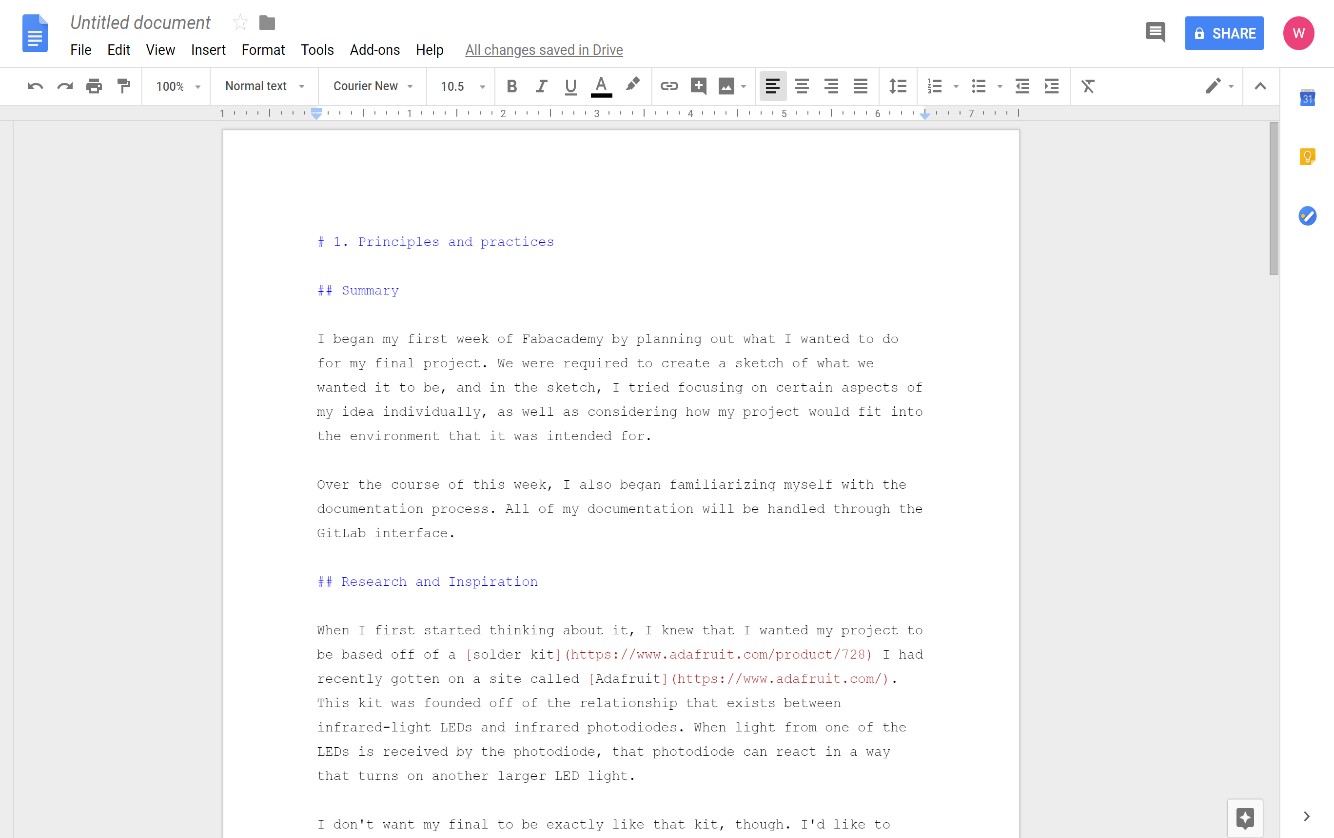Open the Insert menu
This screenshot has width=1334, height=838.
click(208, 50)
